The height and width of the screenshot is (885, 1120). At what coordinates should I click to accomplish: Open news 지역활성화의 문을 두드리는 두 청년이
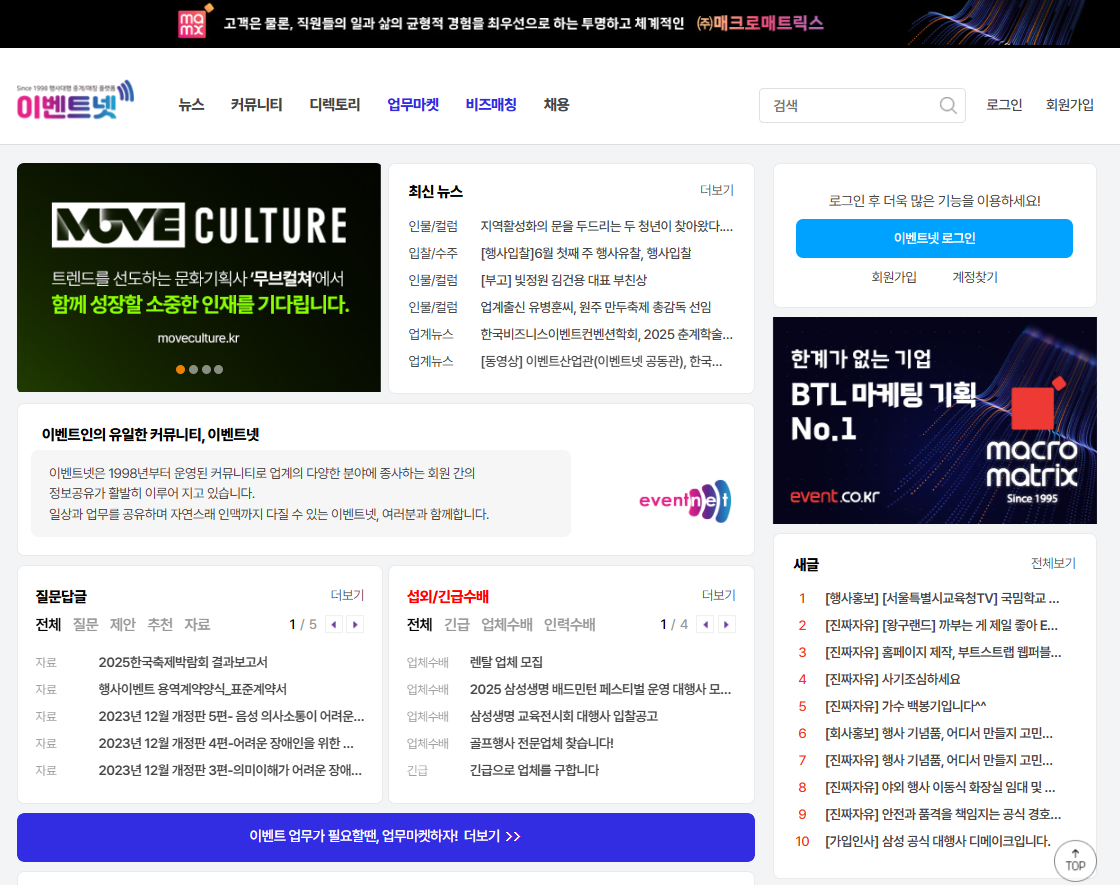click(x=606, y=226)
